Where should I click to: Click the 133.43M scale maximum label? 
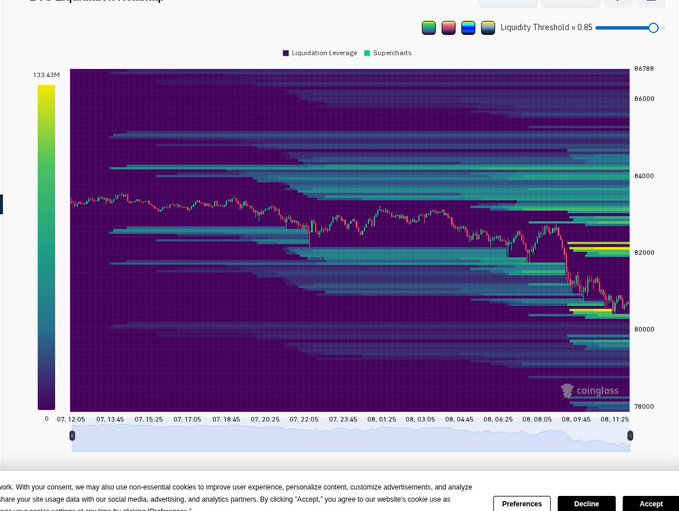point(46,75)
